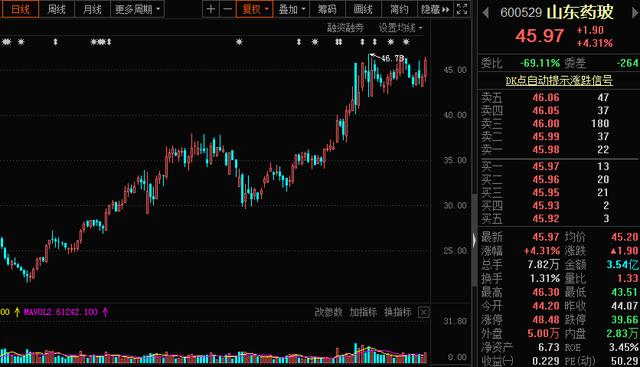Switch to 日线 daily chart tab
This screenshot has width=640, height=367.
[x=20, y=9]
